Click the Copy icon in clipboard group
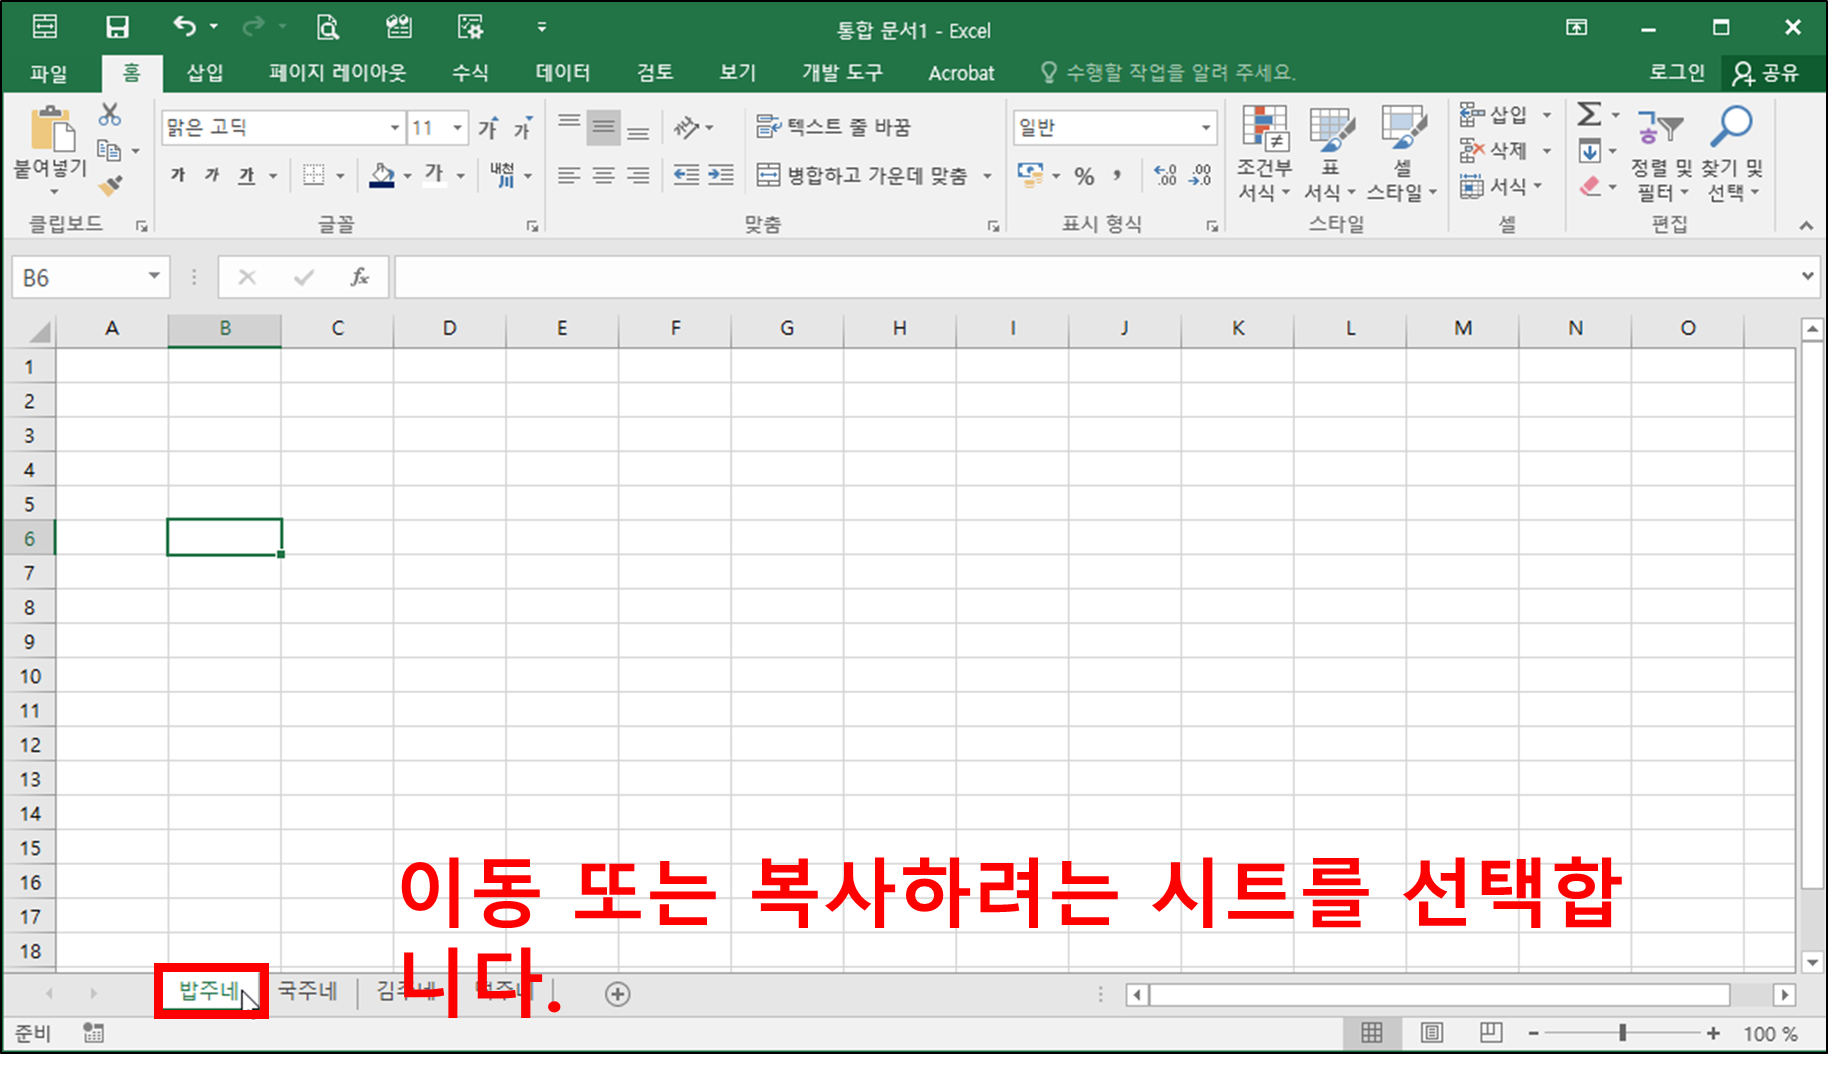 (x=109, y=150)
